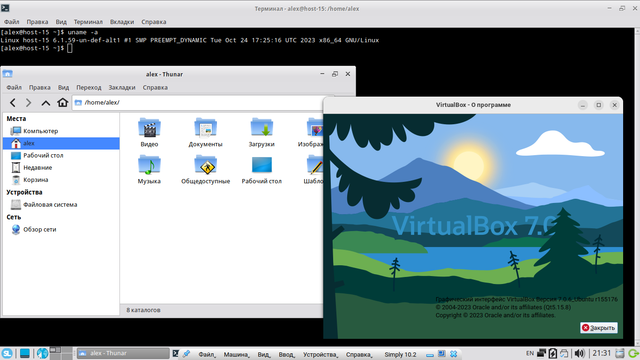Open the partially hidden Шаблоны folder
This screenshot has width=640, height=360.
pos(313,169)
